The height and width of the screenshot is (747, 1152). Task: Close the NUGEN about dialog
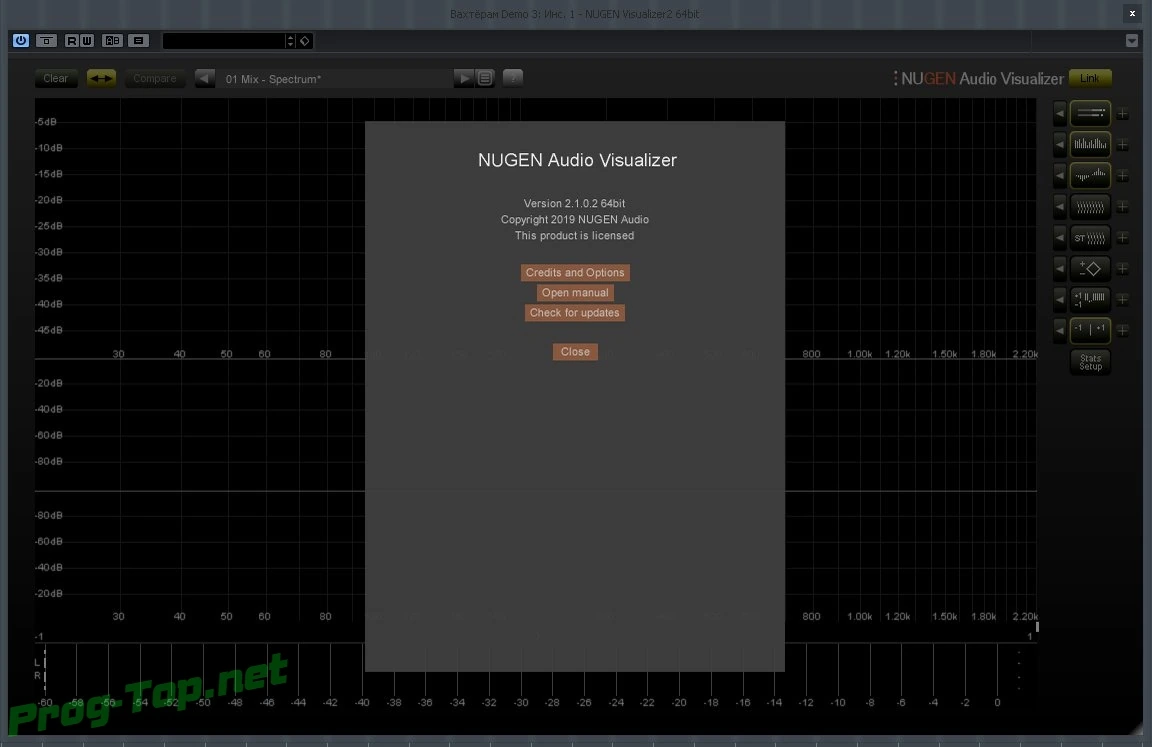(575, 352)
